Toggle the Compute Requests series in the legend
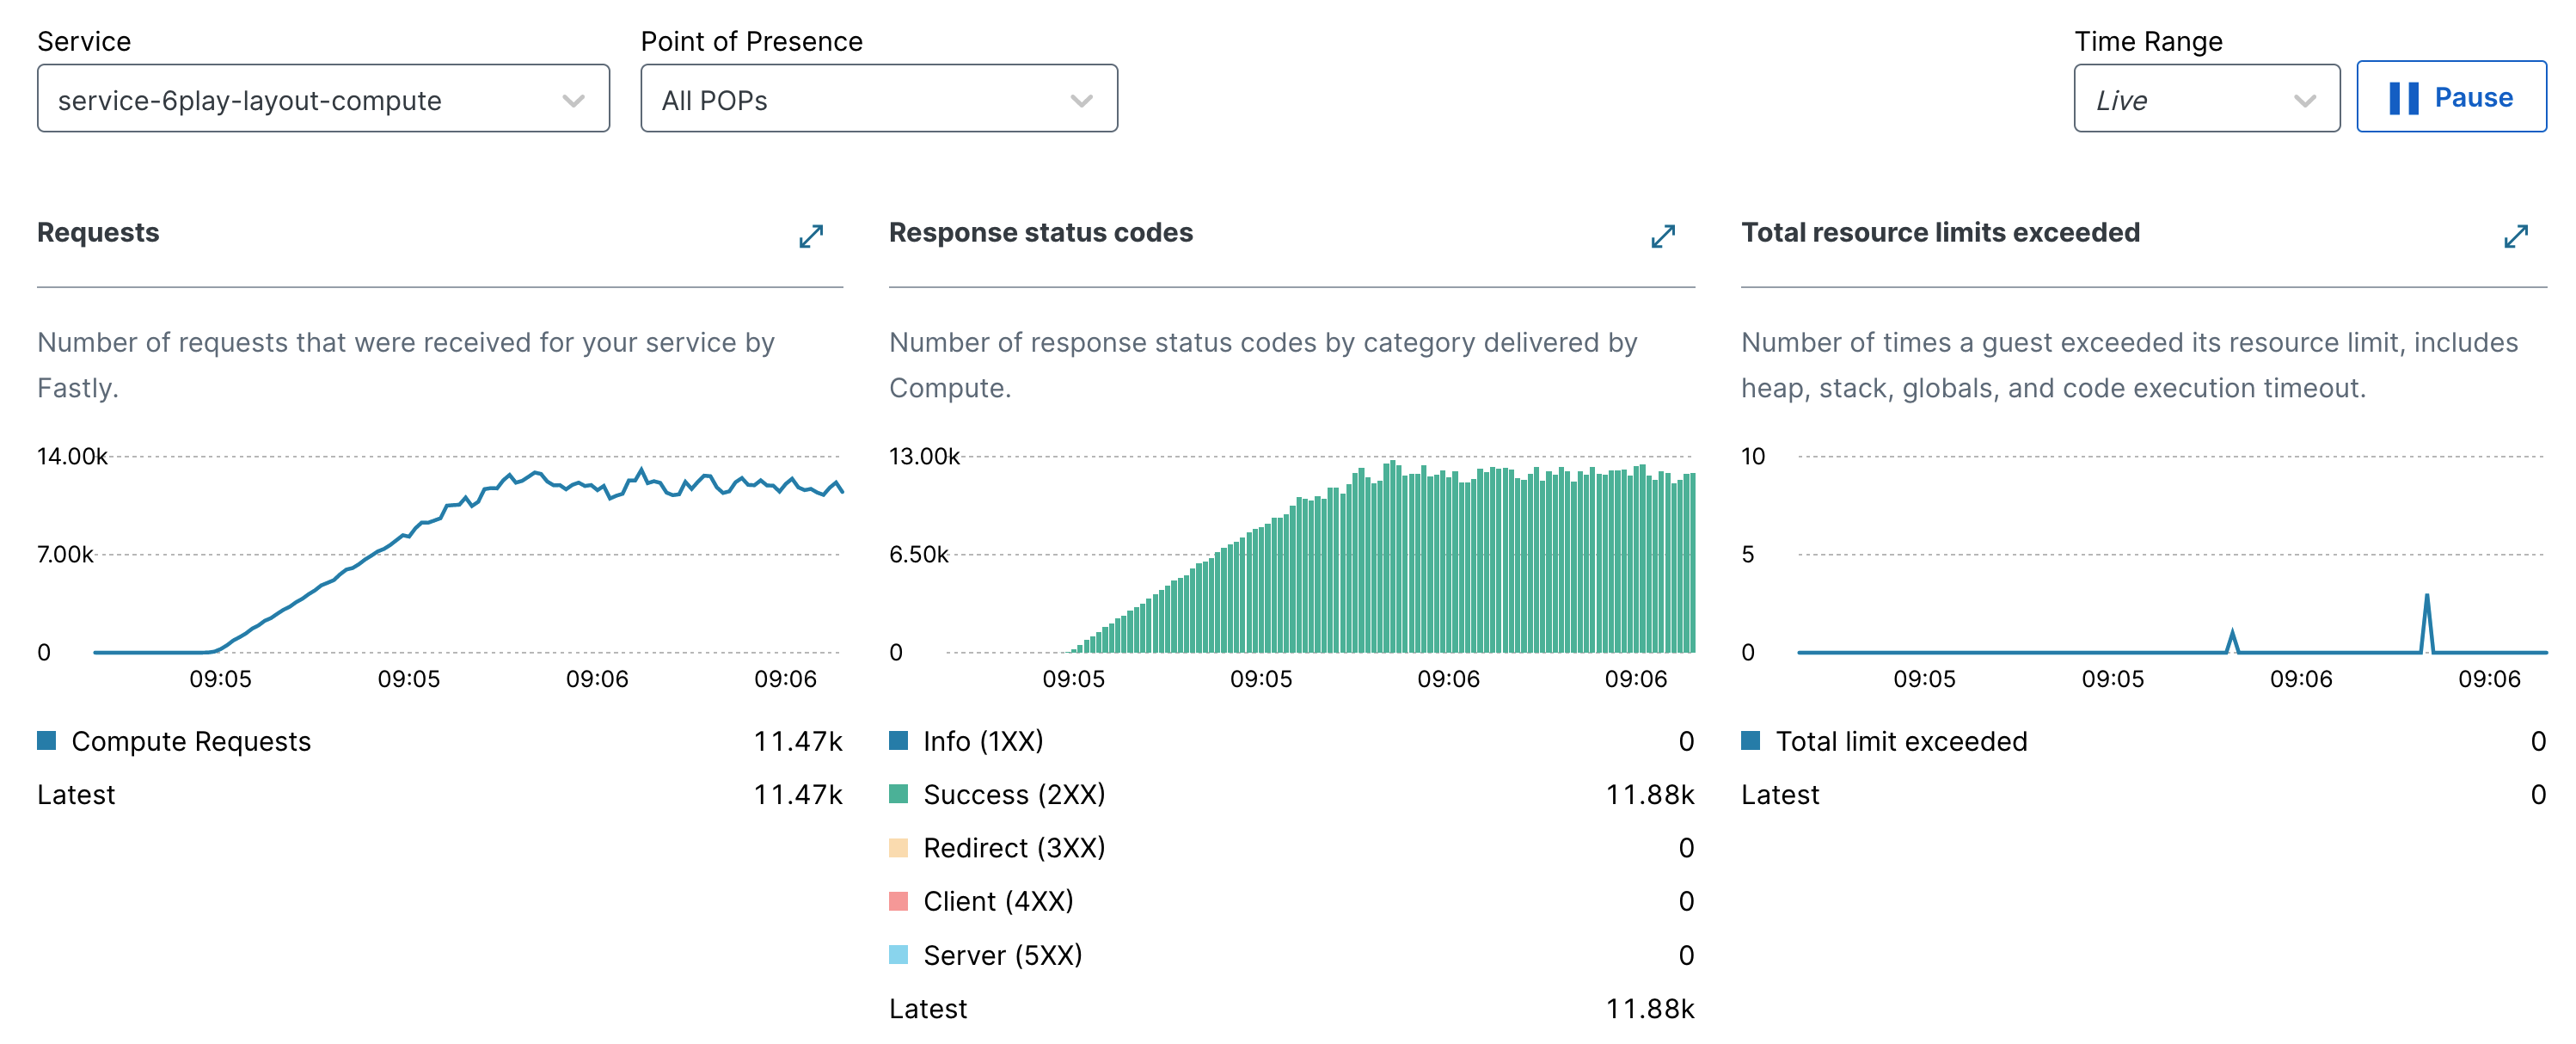Viewport: 2576px width, 1044px height. [190, 741]
